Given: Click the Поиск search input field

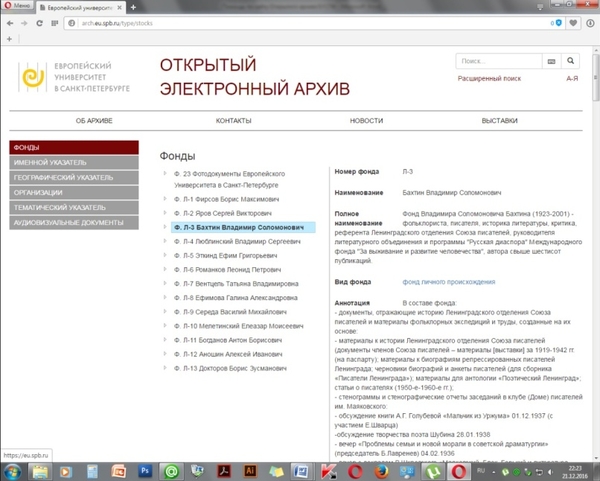Looking at the screenshot, I should (x=498, y=61).
